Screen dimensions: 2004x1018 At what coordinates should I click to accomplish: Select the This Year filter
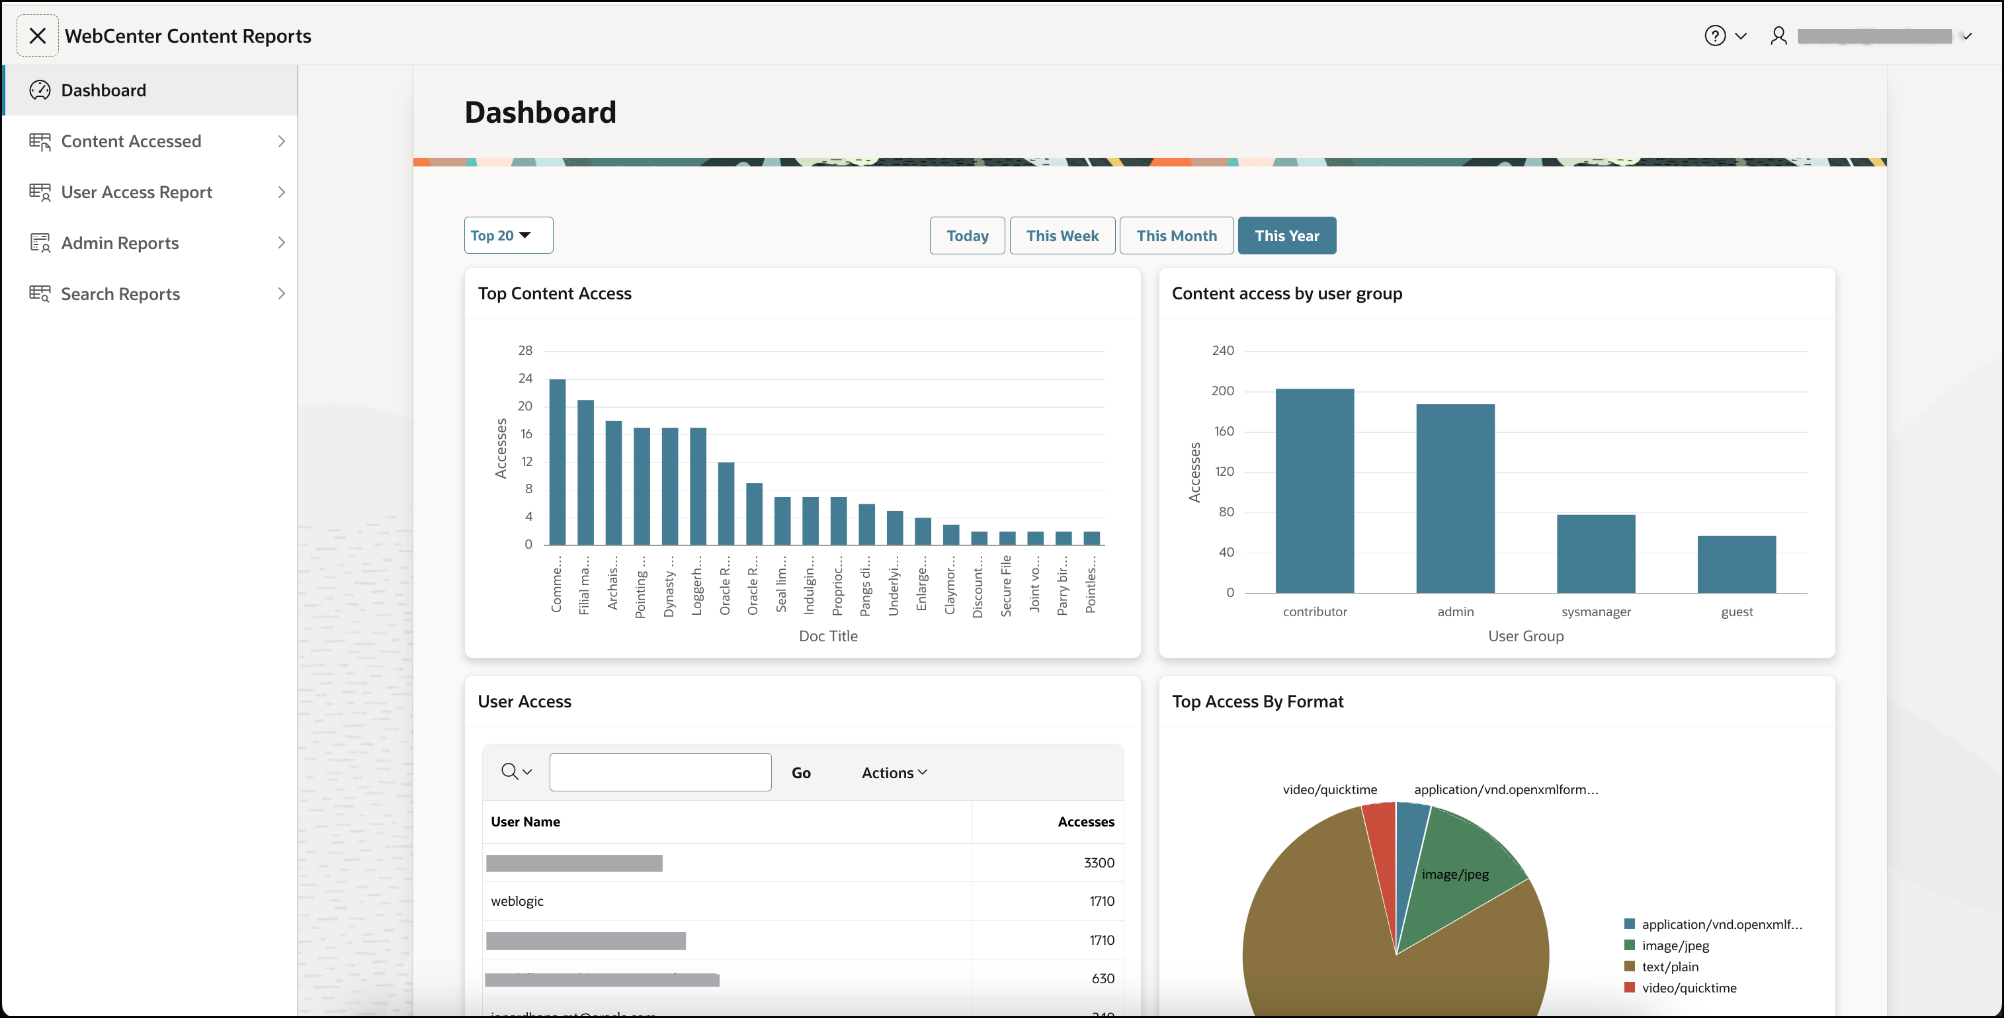(x=1287, y=236)
